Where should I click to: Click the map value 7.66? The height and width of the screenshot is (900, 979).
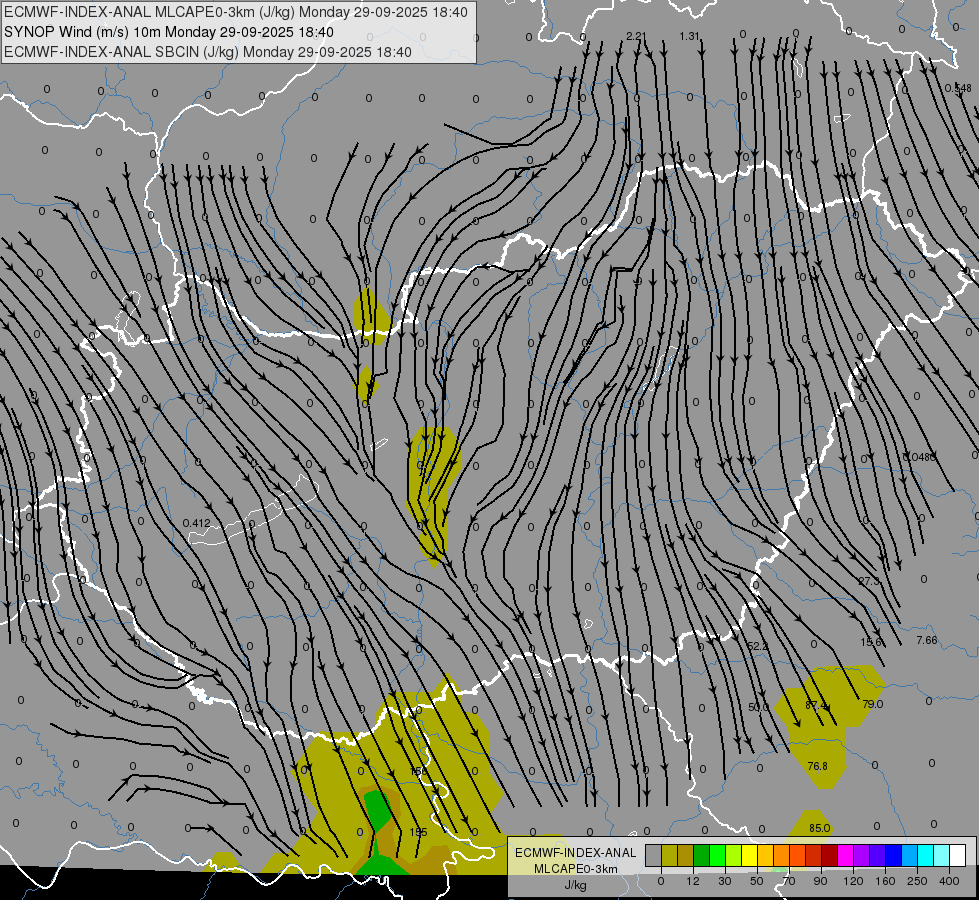click(x=927, y=640)
